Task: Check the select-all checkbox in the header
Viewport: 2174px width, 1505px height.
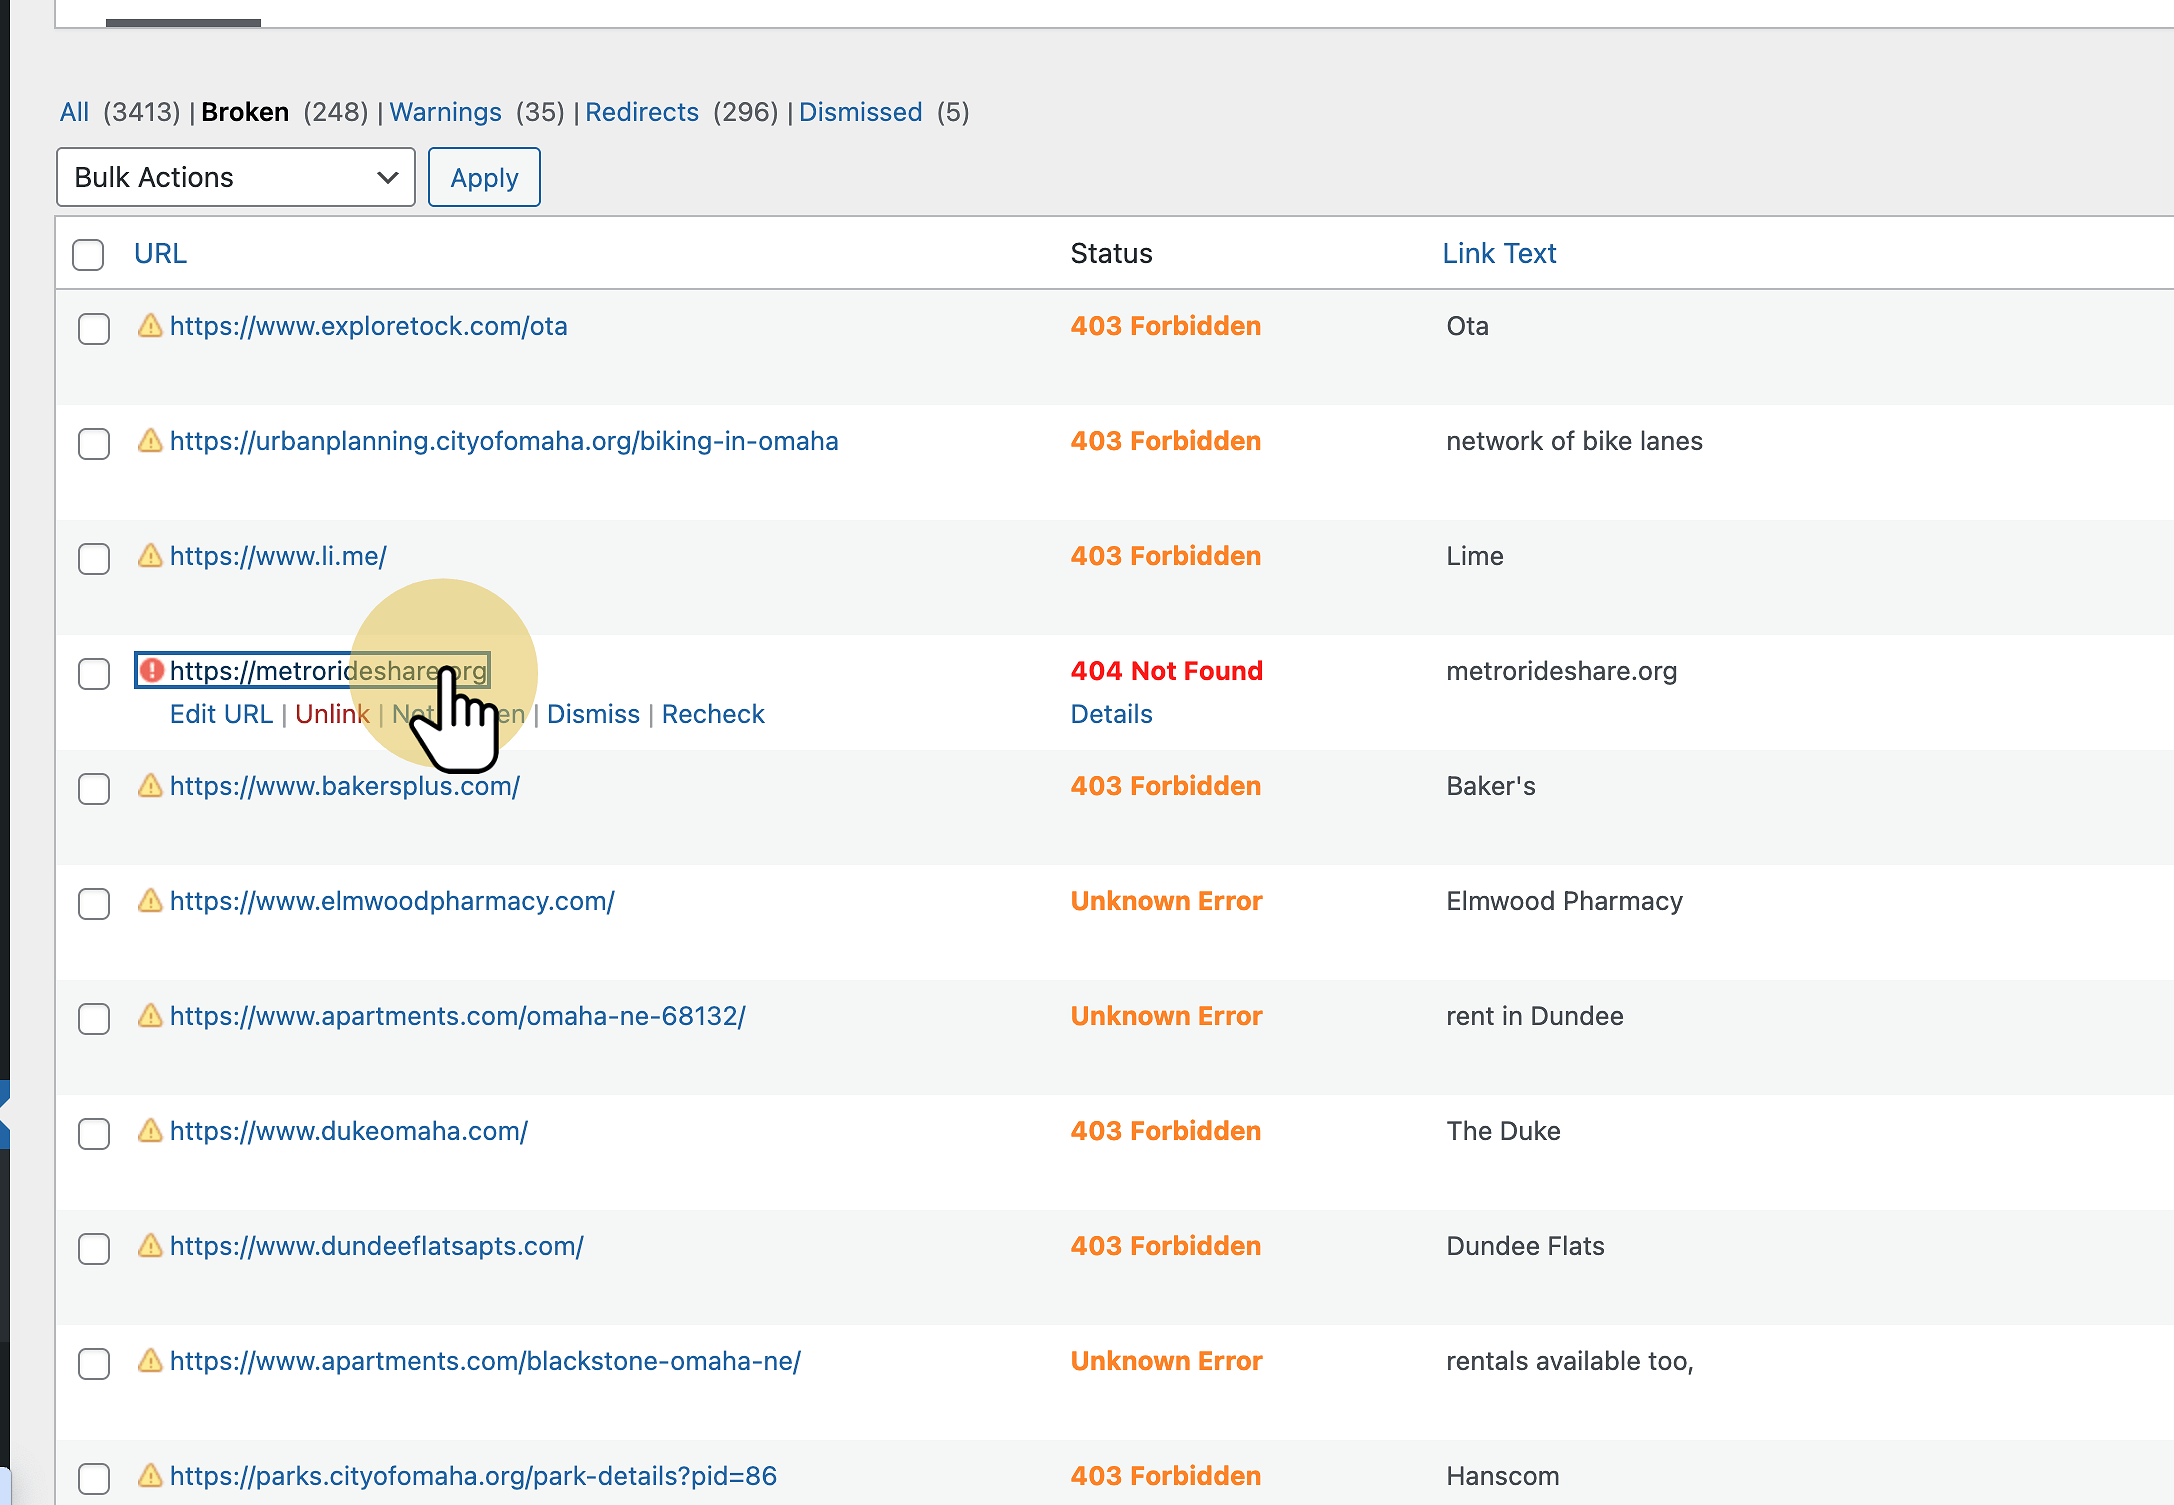Action: click(x=88, y=255)
